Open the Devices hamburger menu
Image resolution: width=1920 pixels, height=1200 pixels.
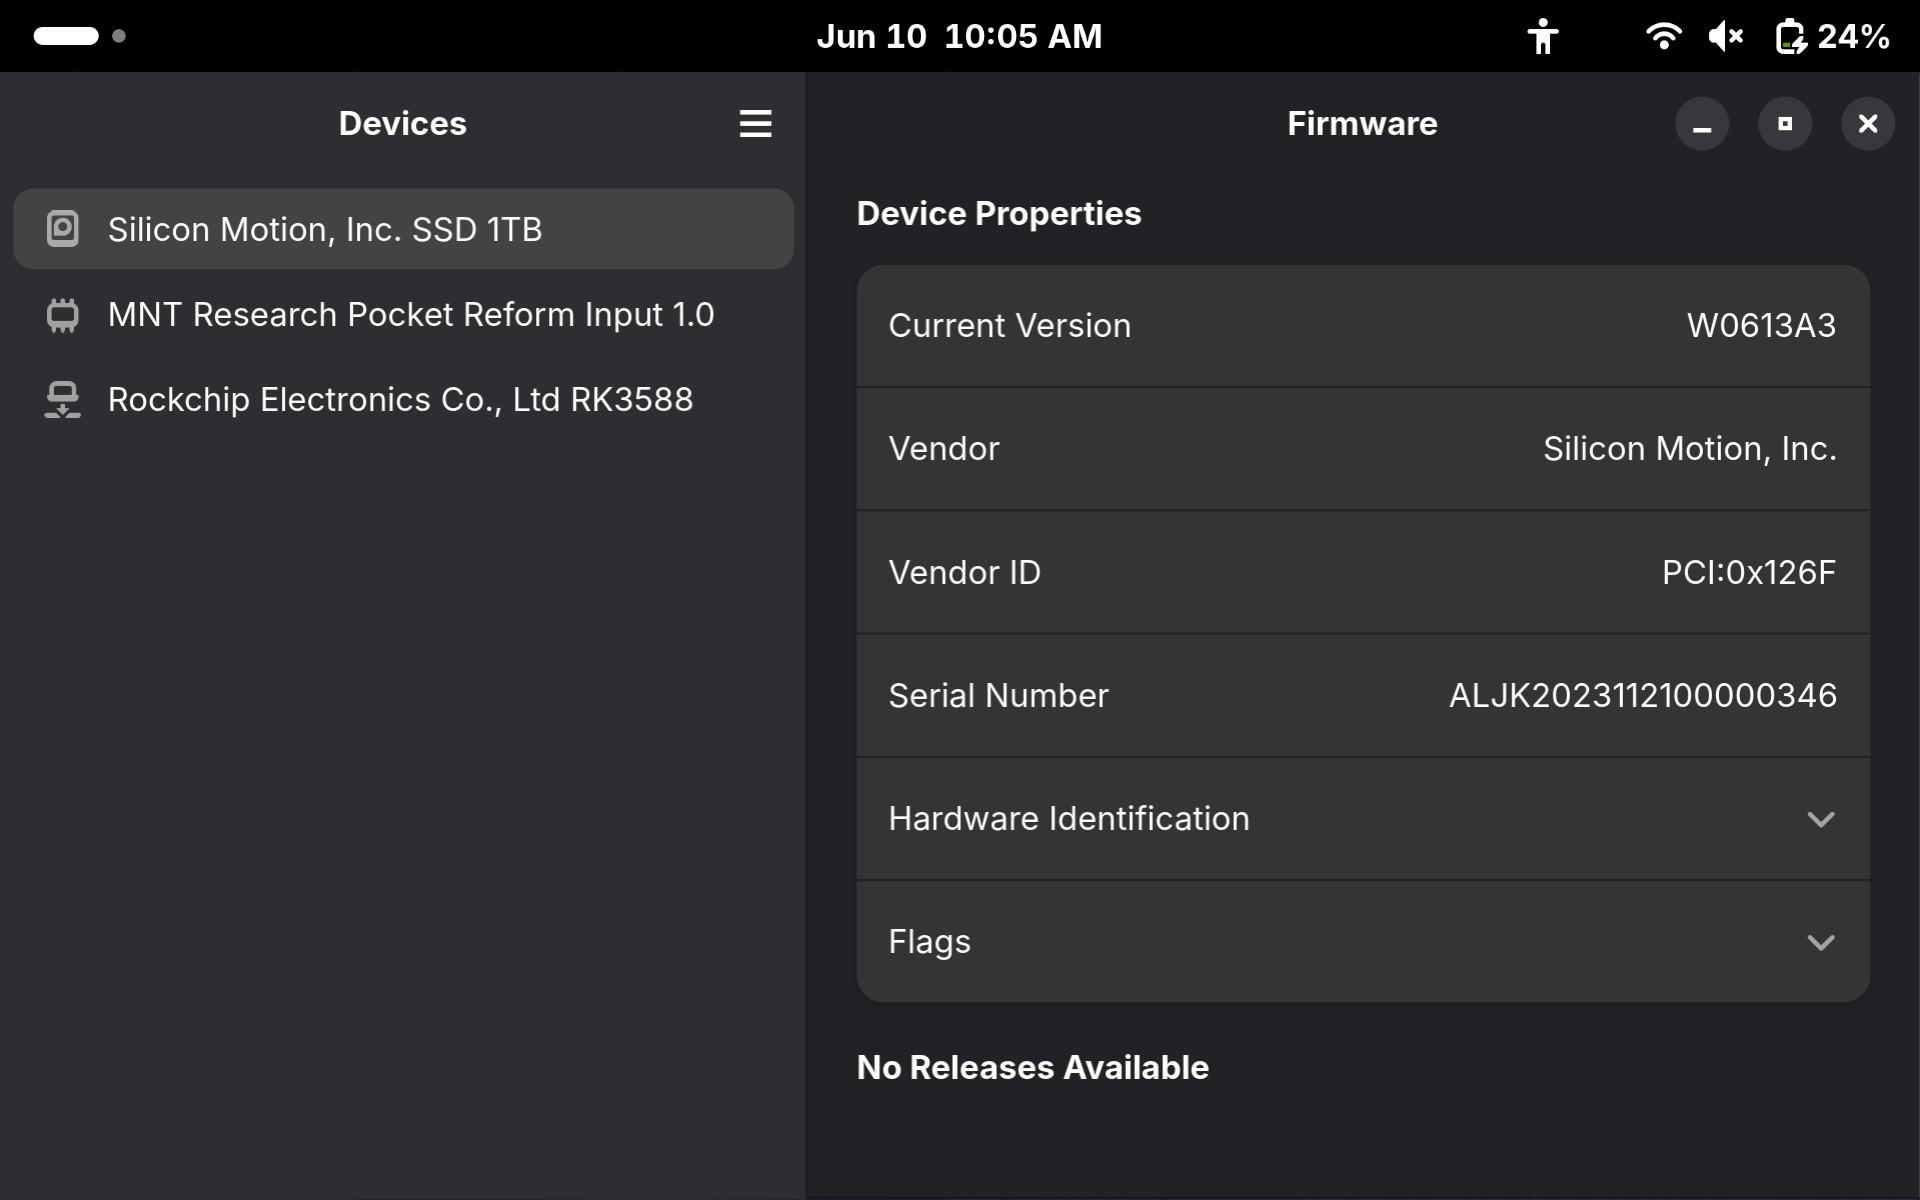755,124
